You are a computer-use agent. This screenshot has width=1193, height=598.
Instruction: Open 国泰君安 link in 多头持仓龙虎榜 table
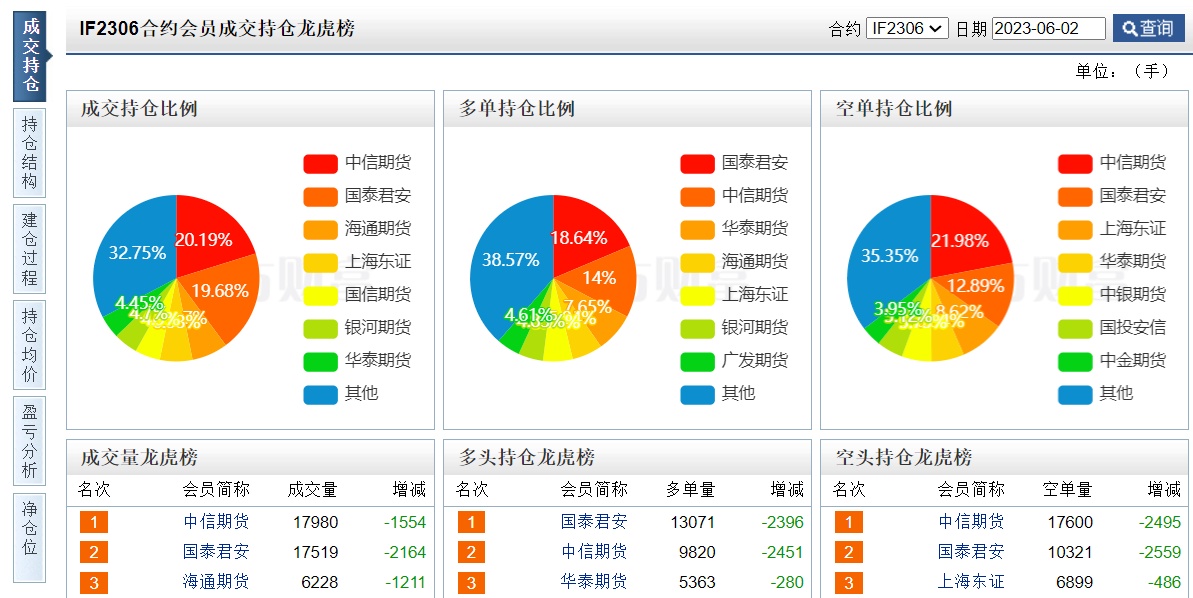point(594,522)
